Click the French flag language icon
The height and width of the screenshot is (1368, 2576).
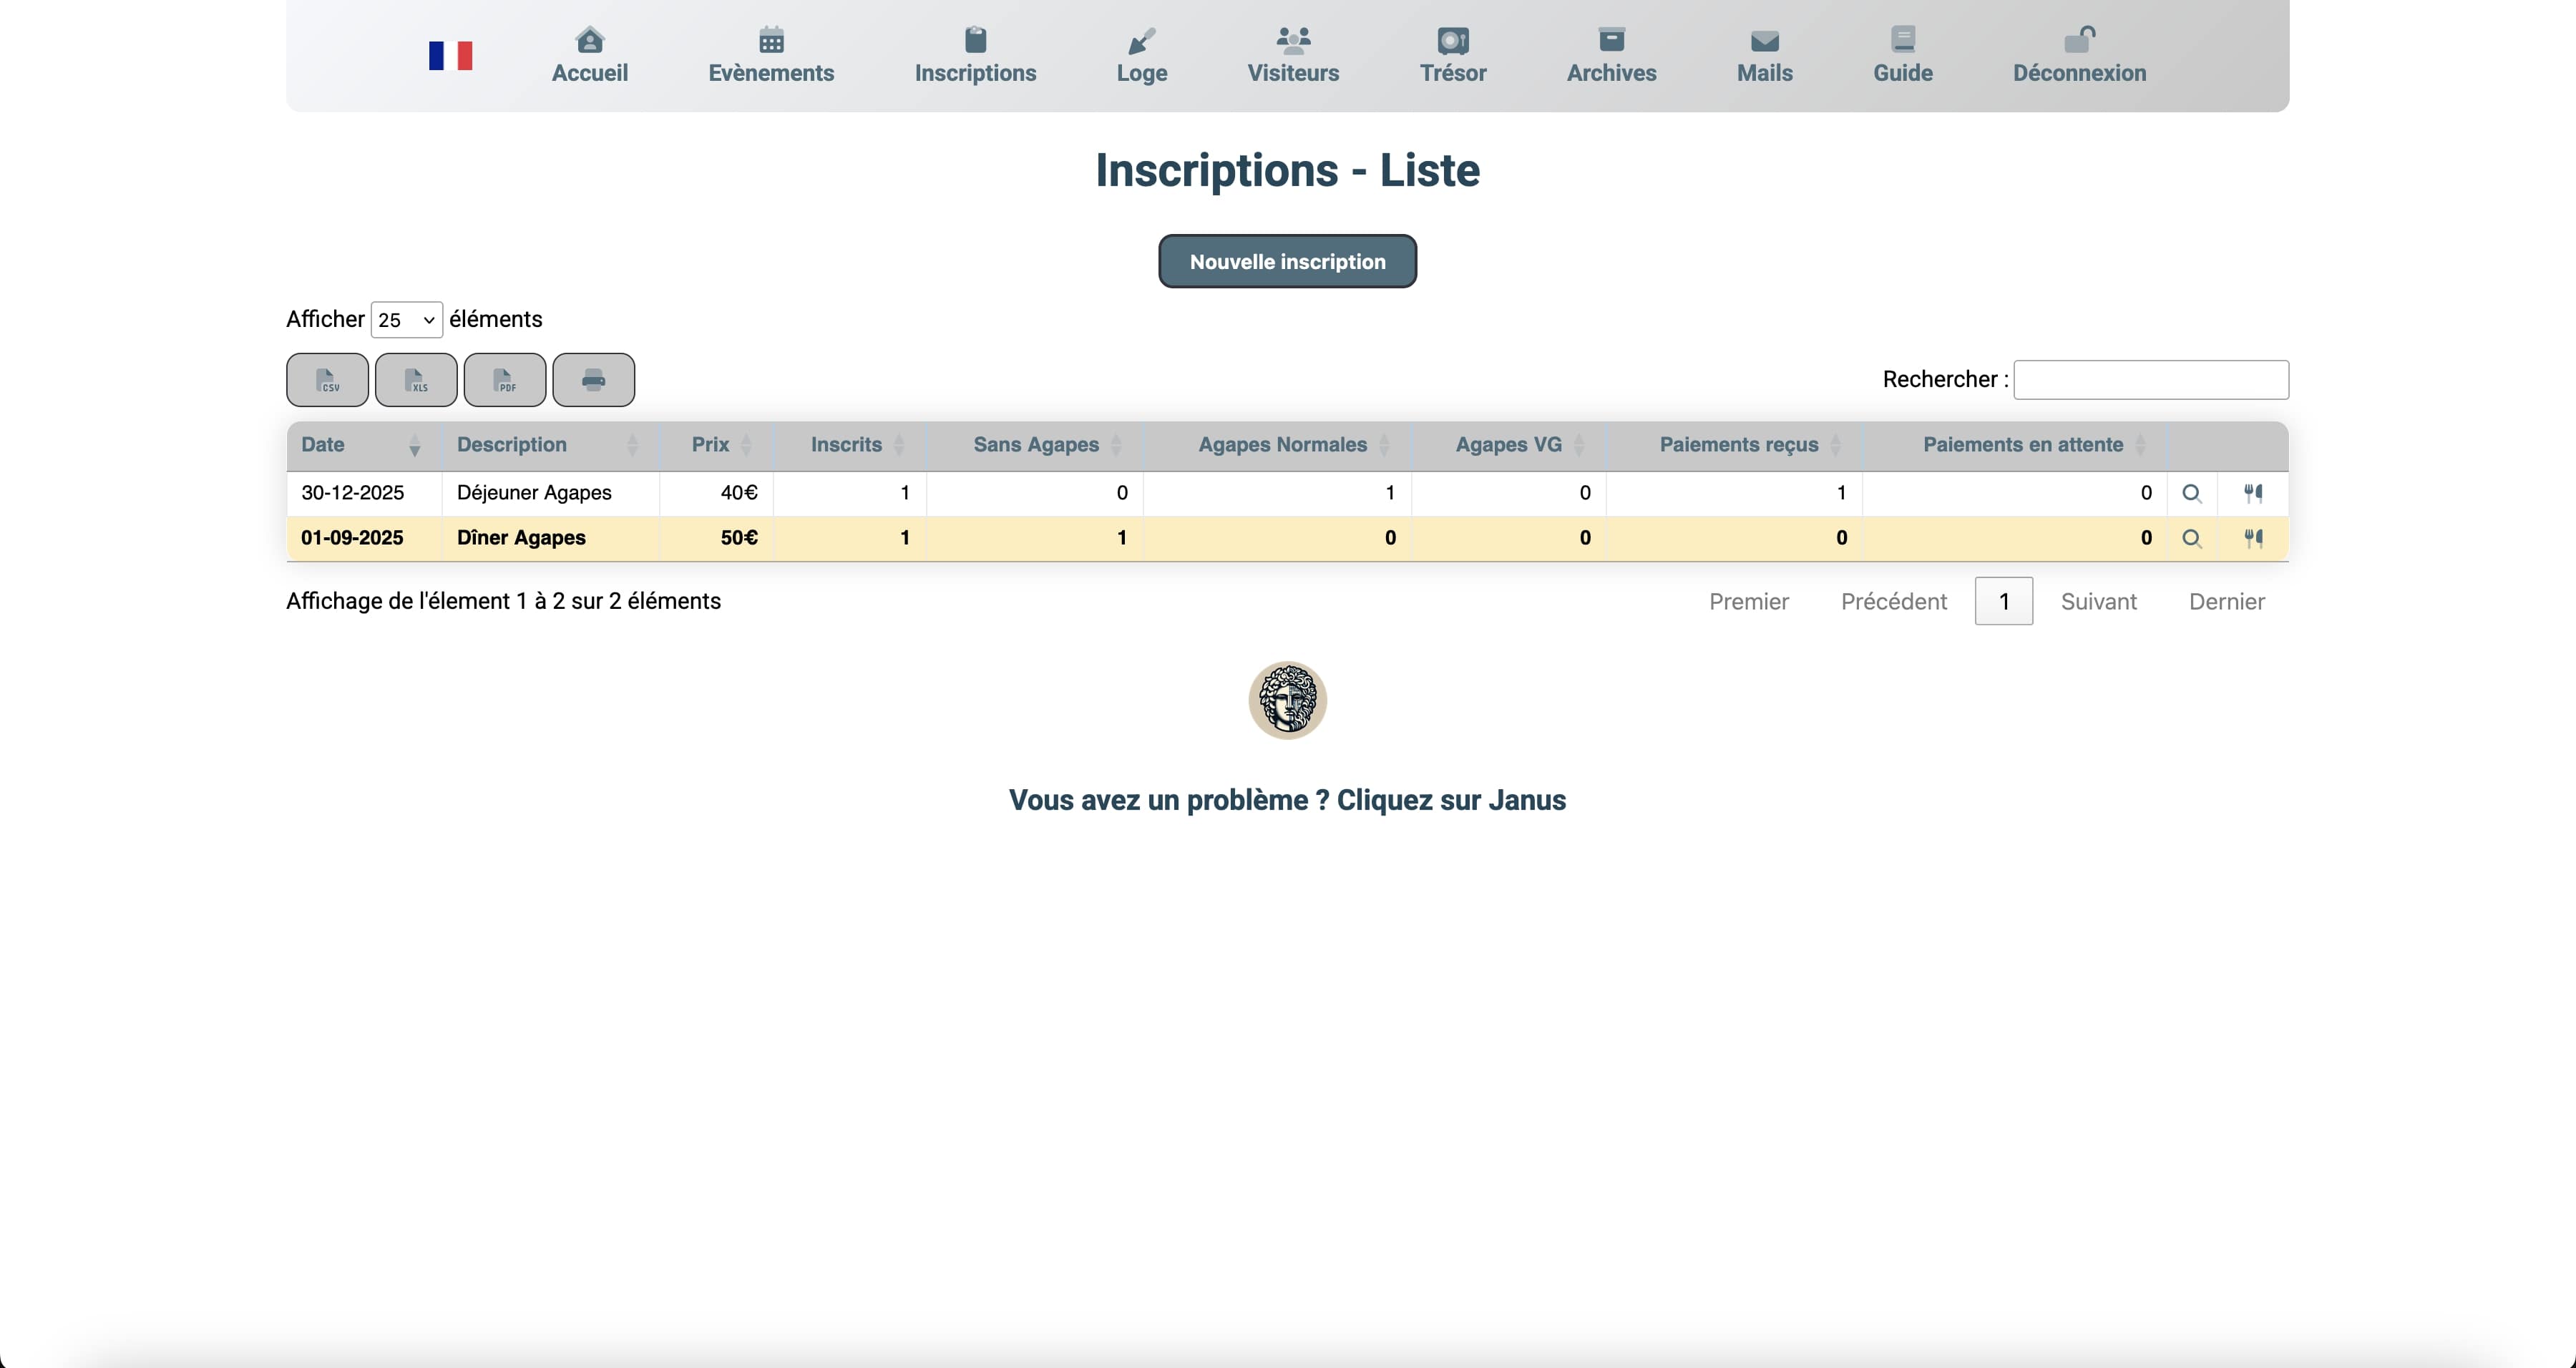click(x=450, y=56)
